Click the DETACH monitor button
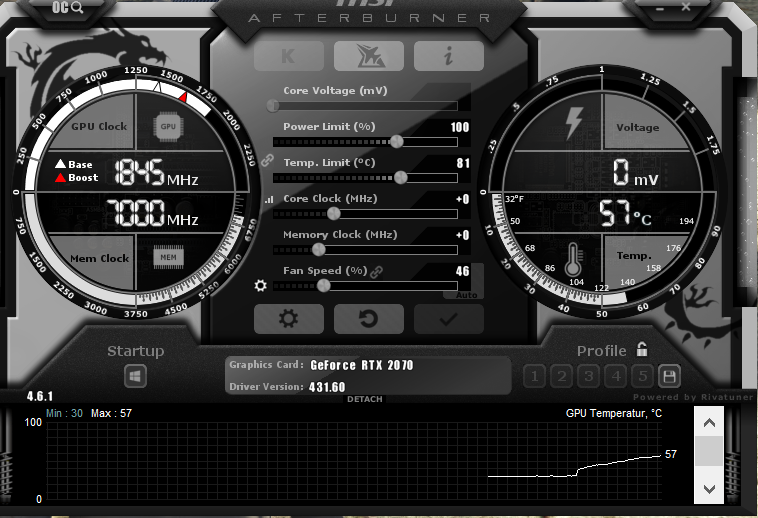Image resolution: width=758 pixels, height=518 pixels. tap(364, 399)
